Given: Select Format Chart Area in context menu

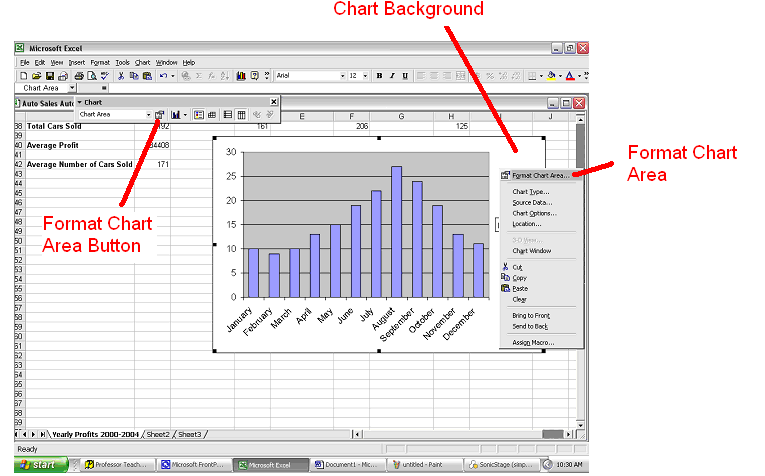Looking at the screenshot, I should point(540,176).
